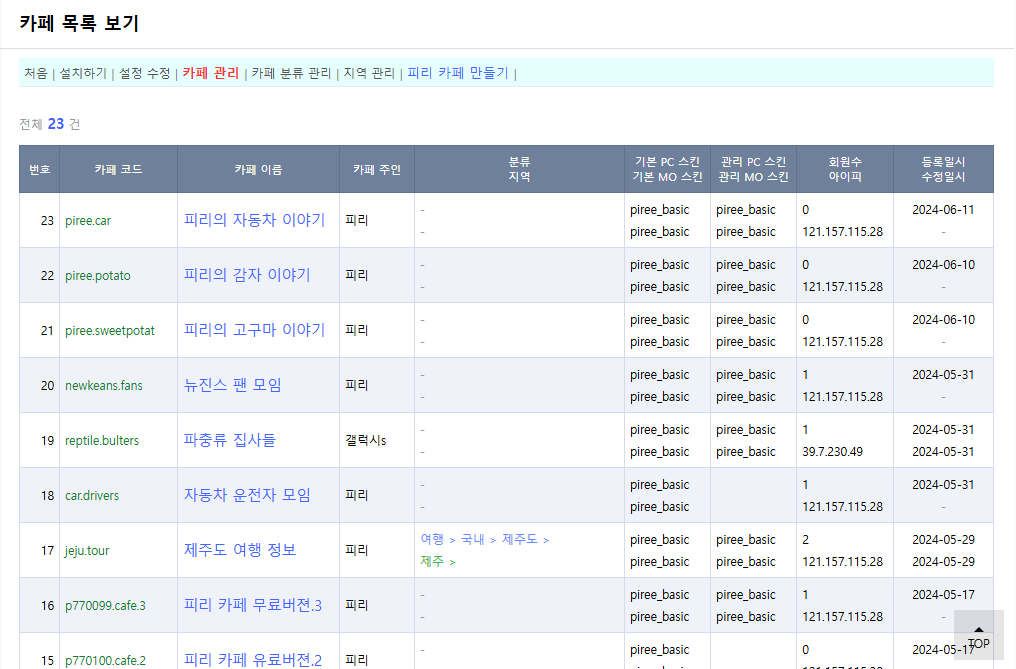Click the TOP scroll-up arrow button
Screen dimensions: 1016x669
(x=978, y=635)
